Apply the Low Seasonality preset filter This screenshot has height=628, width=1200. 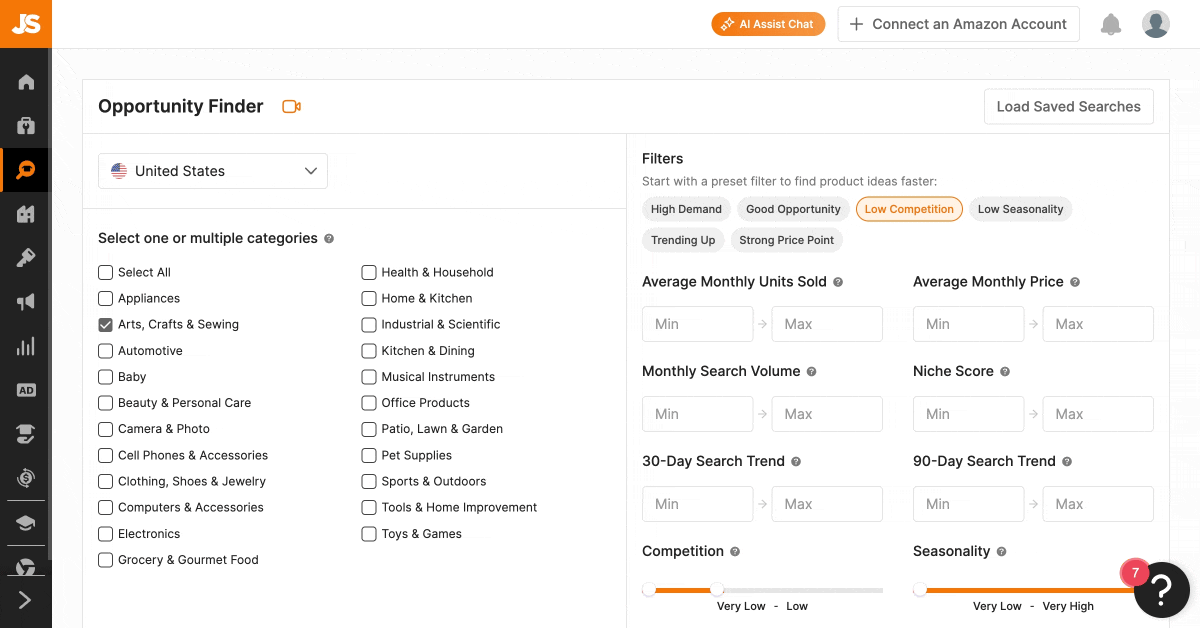click(x=1021, y=209)
